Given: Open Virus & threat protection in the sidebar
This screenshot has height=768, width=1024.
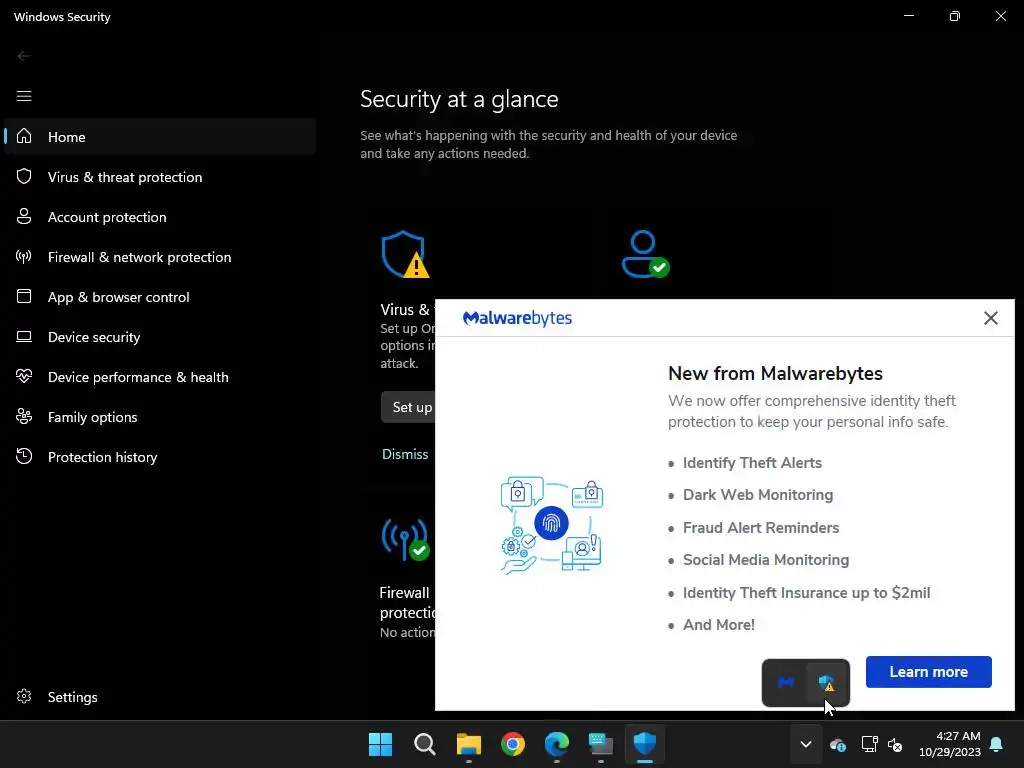Looking at the screenshot, I should [160, 177].
